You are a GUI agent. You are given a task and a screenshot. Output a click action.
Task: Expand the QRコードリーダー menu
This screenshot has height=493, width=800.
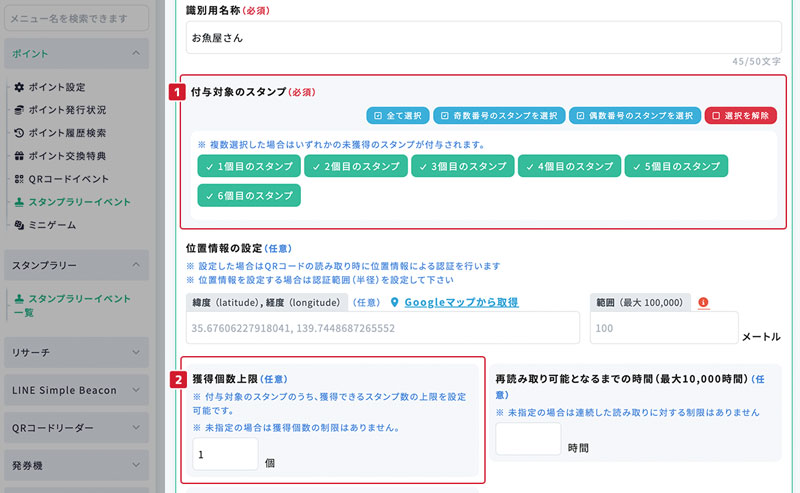pyautogui.click(x=134, y=428)
